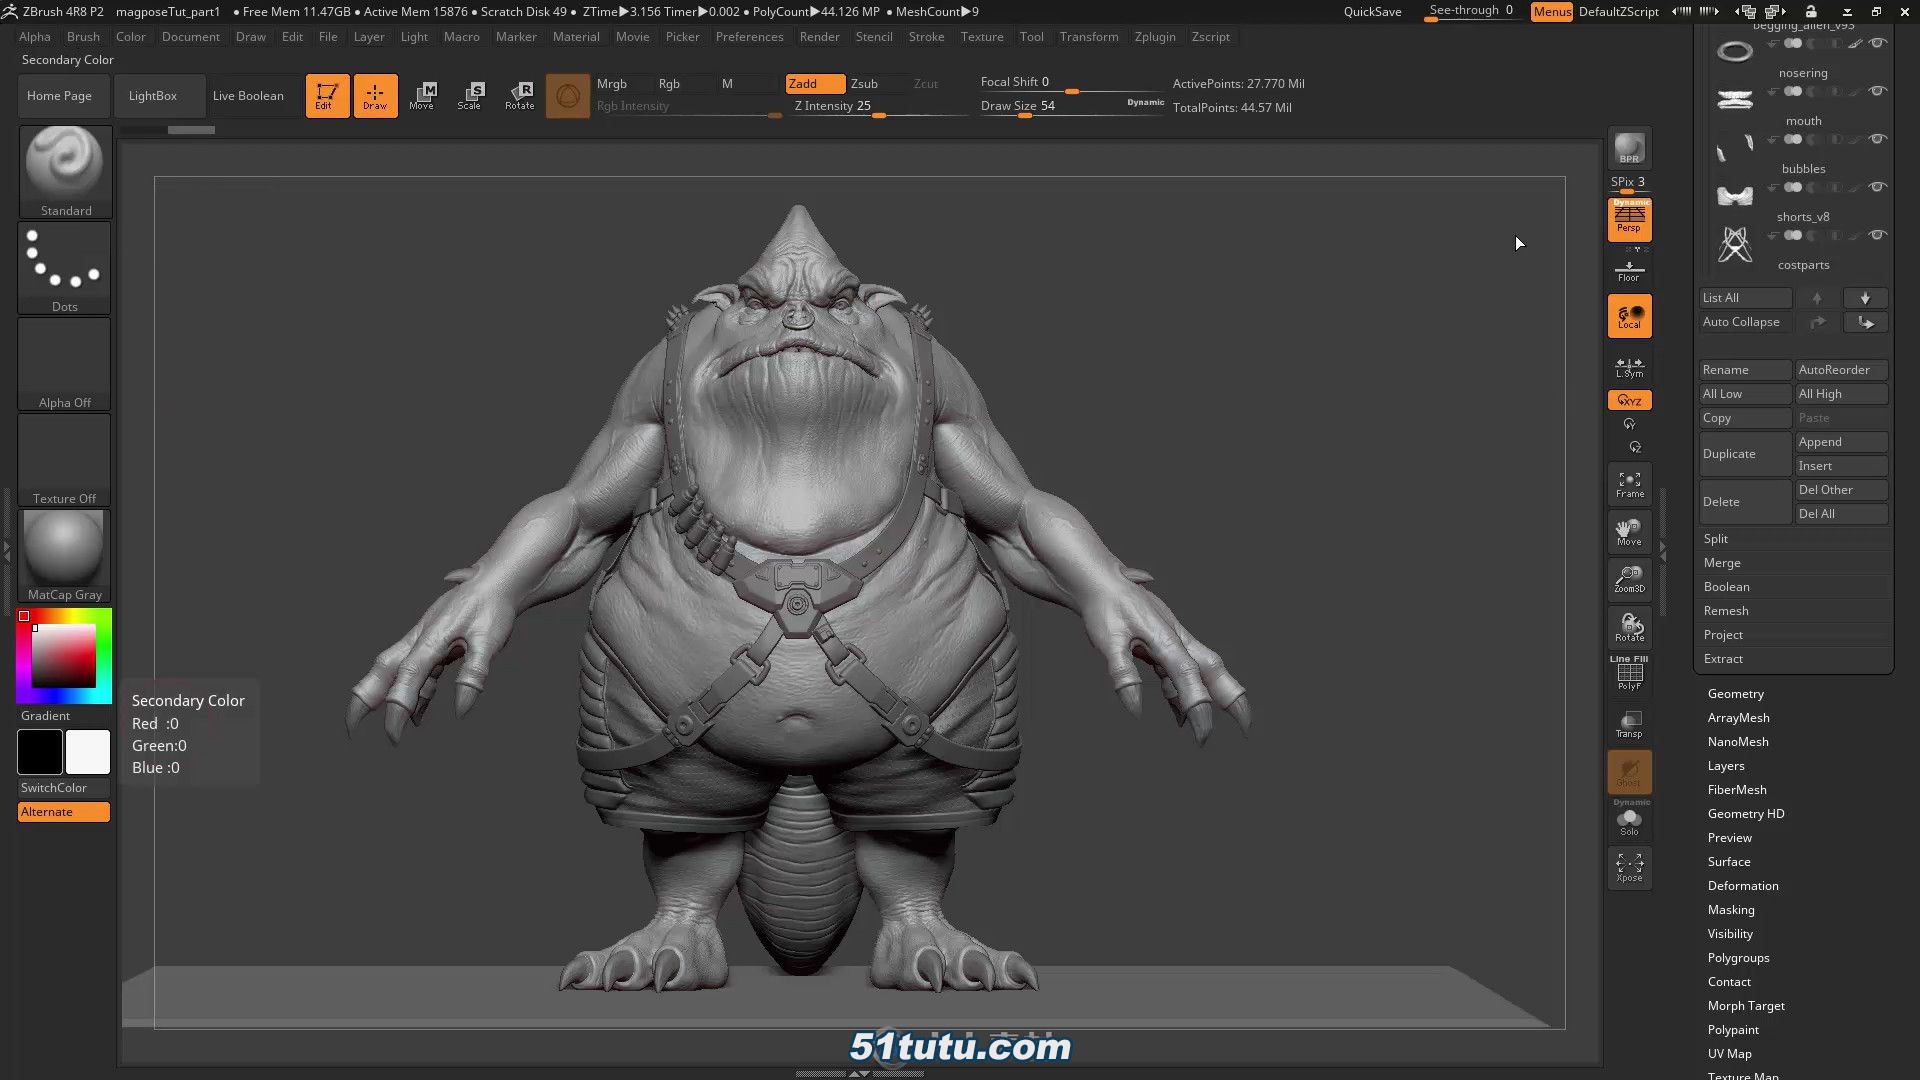Image resolution: width=1920 pixels, height=1080 pixels.
Task: Toggle Local symmetry transformations button
Action: (x=1629, y=316)
